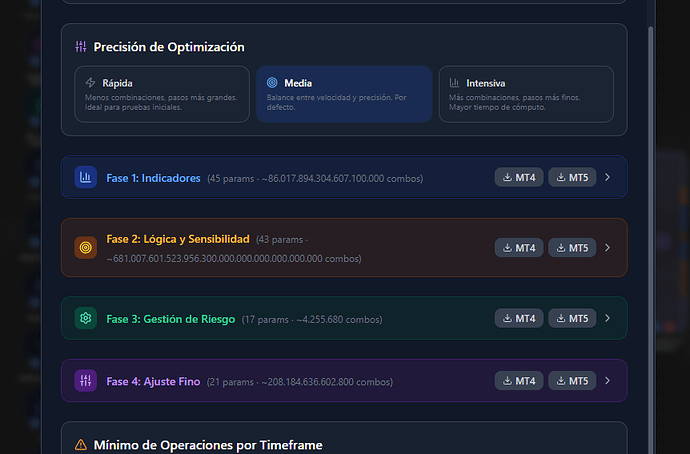Screen dimensions: 690x454
Task: Click the '17 params · ~4.255.680 combos' text
Action: 312,320
